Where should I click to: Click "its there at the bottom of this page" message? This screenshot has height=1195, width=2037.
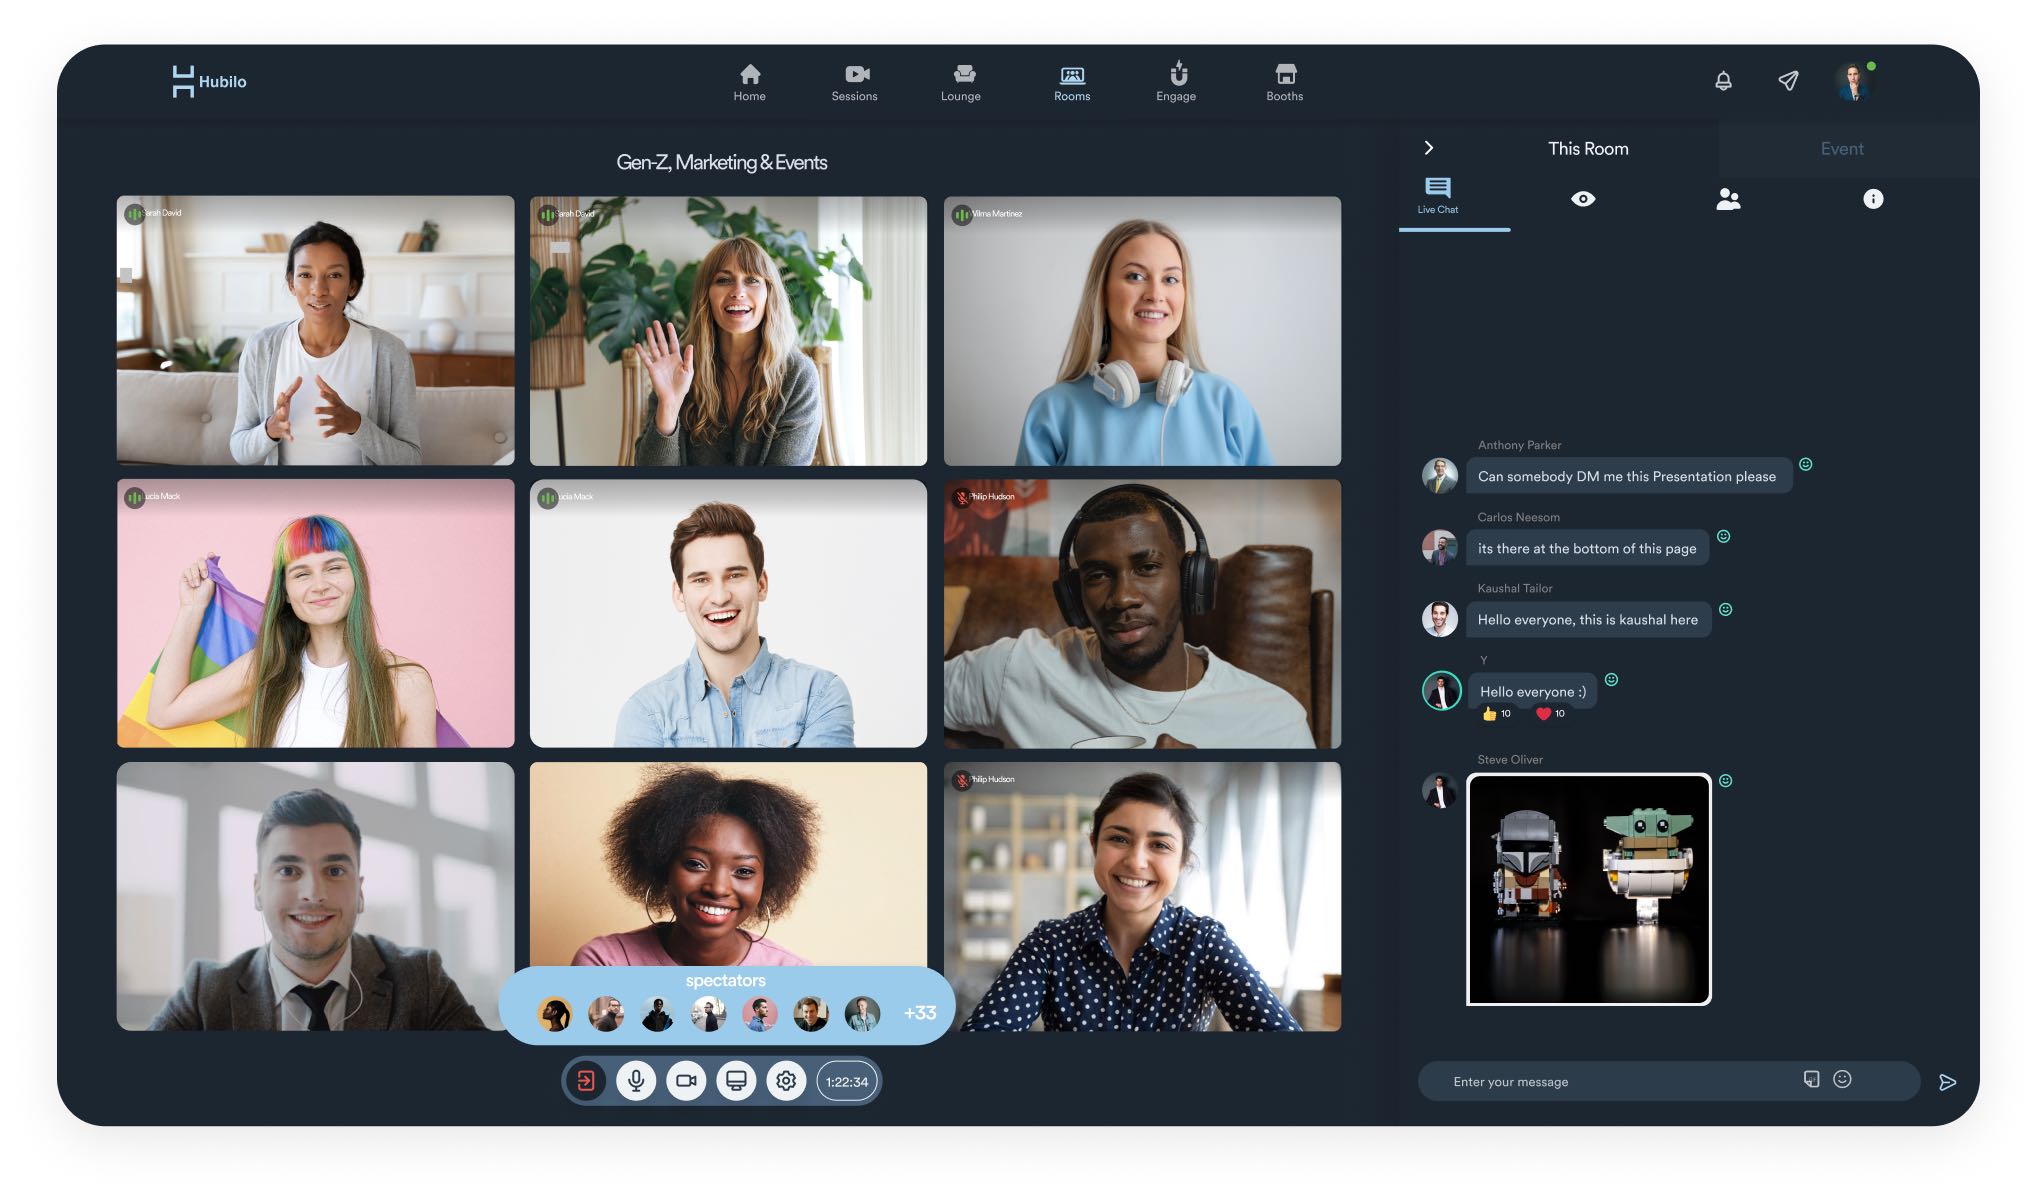click(x=1587, y=548)
